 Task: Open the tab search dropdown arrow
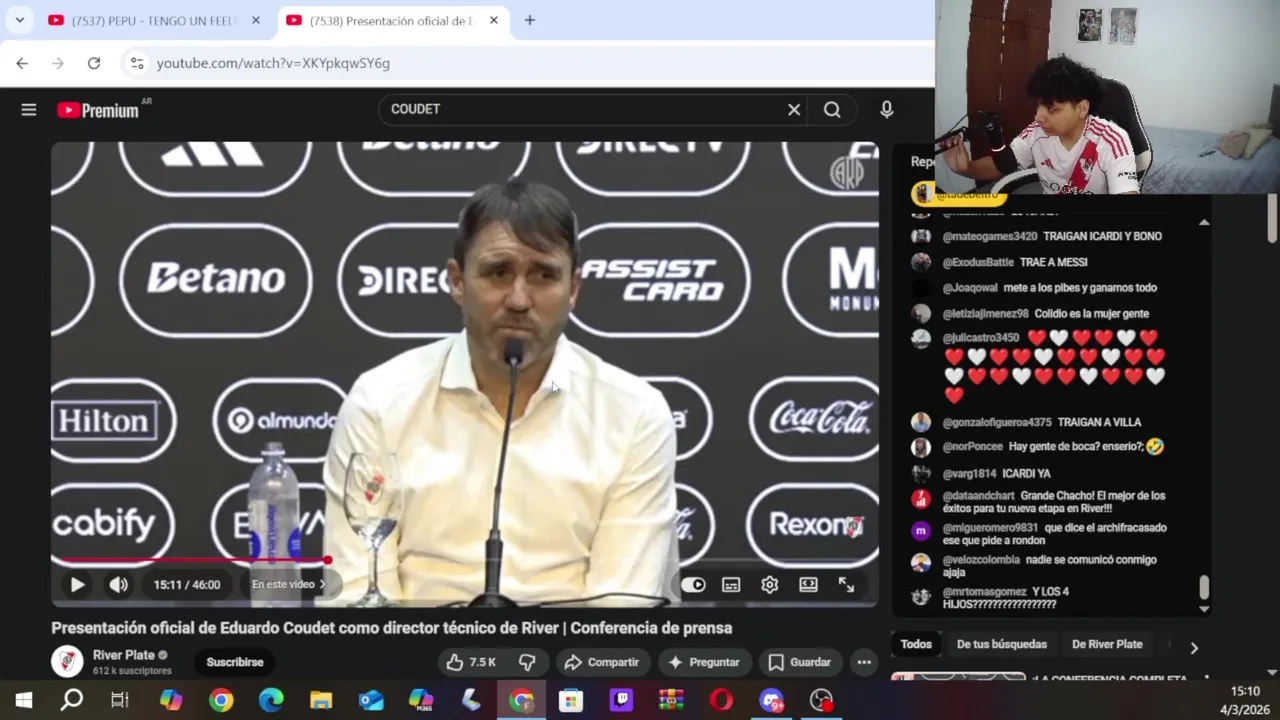[19, 20]
